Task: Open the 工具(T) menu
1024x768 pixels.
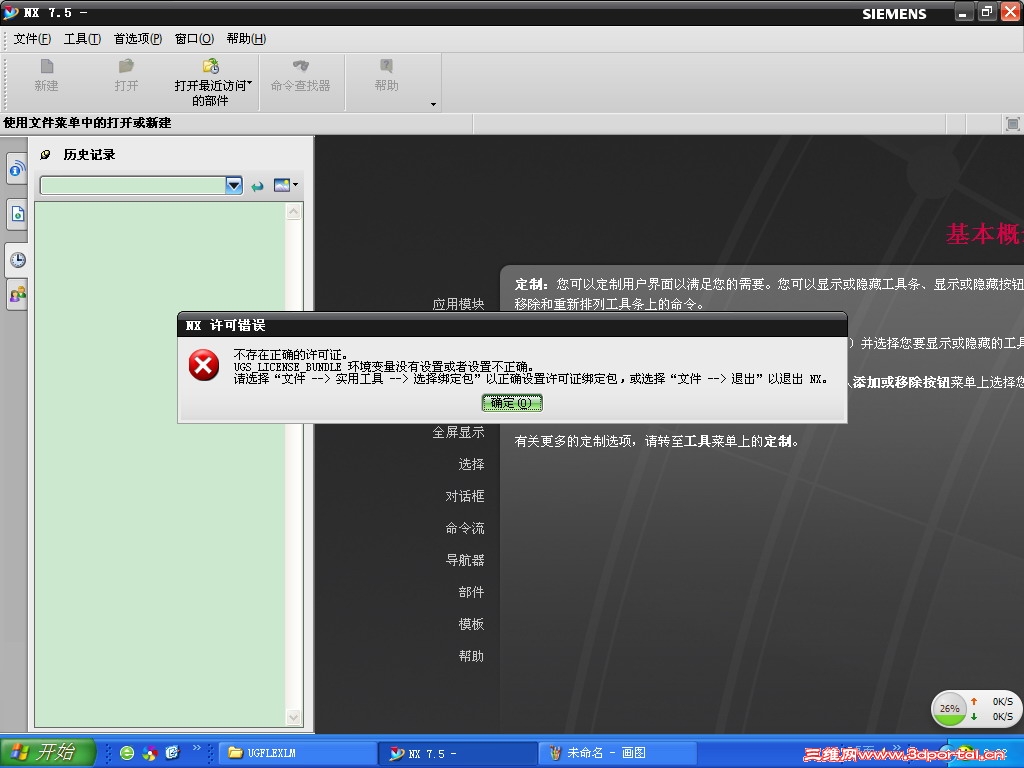Action: tap(82, 39)
